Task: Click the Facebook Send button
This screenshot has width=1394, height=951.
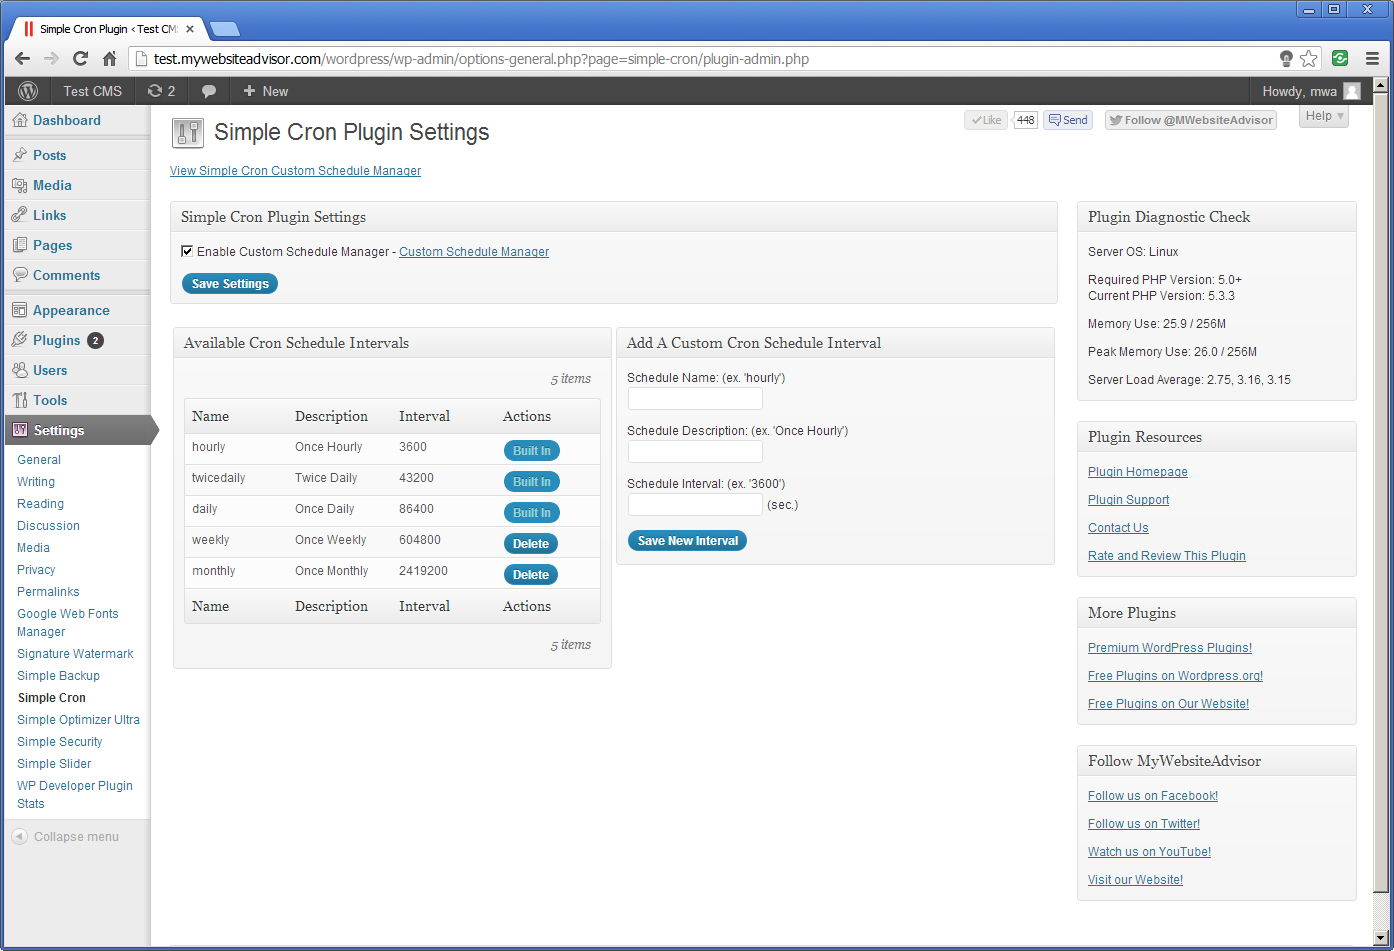Action: pos(1068,120)
